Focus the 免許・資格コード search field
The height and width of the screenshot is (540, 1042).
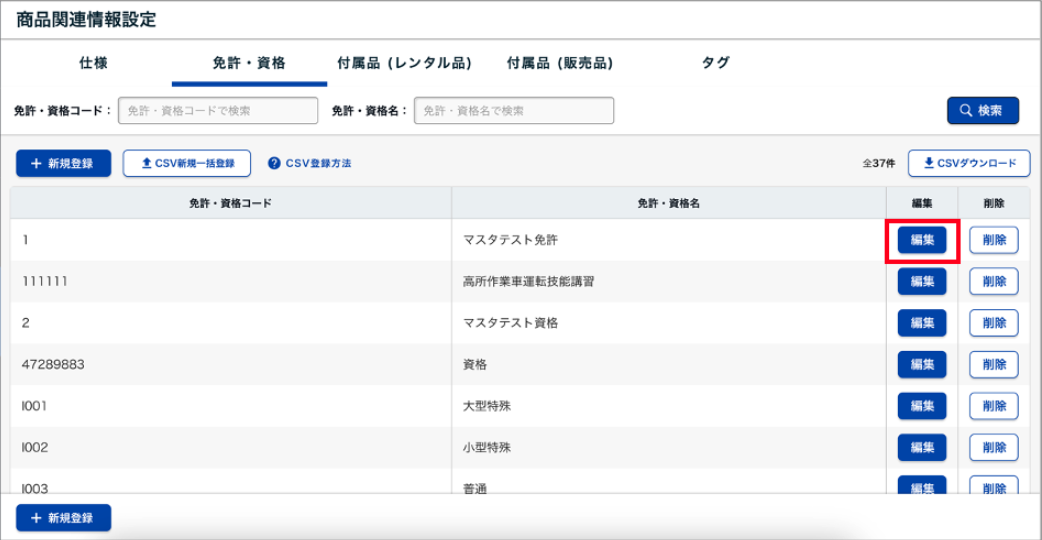tap(218, 111)
